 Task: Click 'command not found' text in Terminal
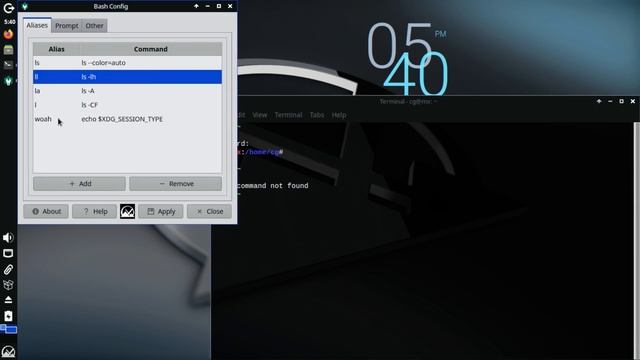pos(273,186)
